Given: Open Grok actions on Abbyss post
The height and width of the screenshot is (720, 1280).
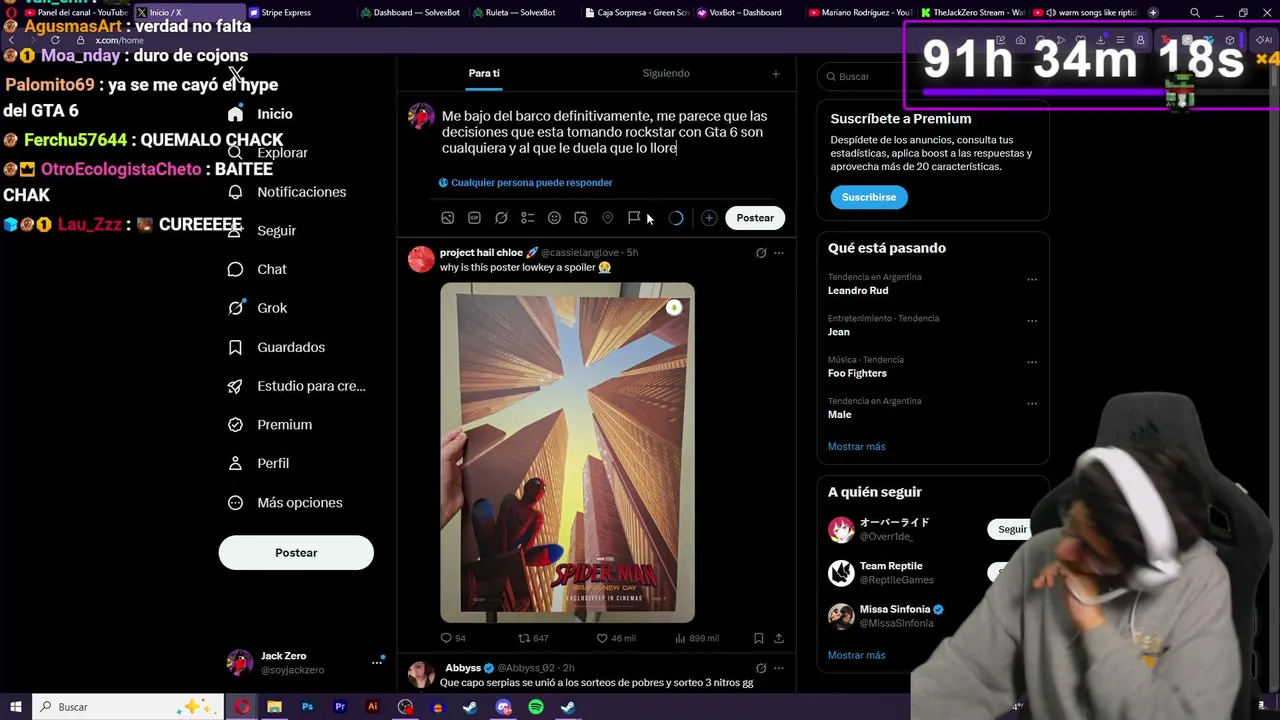Looking at the screenshot, I should [x=761, y=668].
